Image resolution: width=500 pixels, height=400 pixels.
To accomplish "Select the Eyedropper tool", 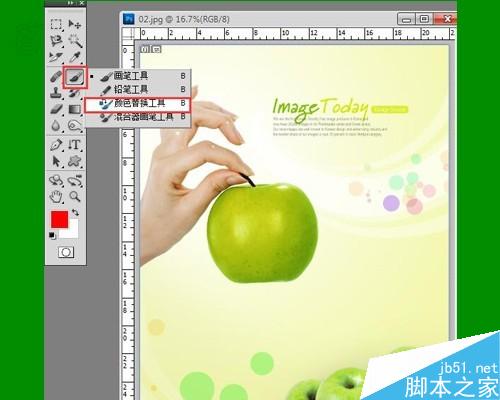I will 75,57.
